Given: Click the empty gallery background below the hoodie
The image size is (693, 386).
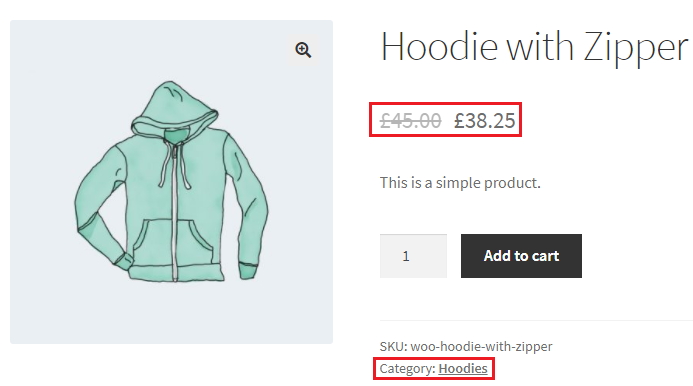Looking at the screenshot, I should click(171, 314).
